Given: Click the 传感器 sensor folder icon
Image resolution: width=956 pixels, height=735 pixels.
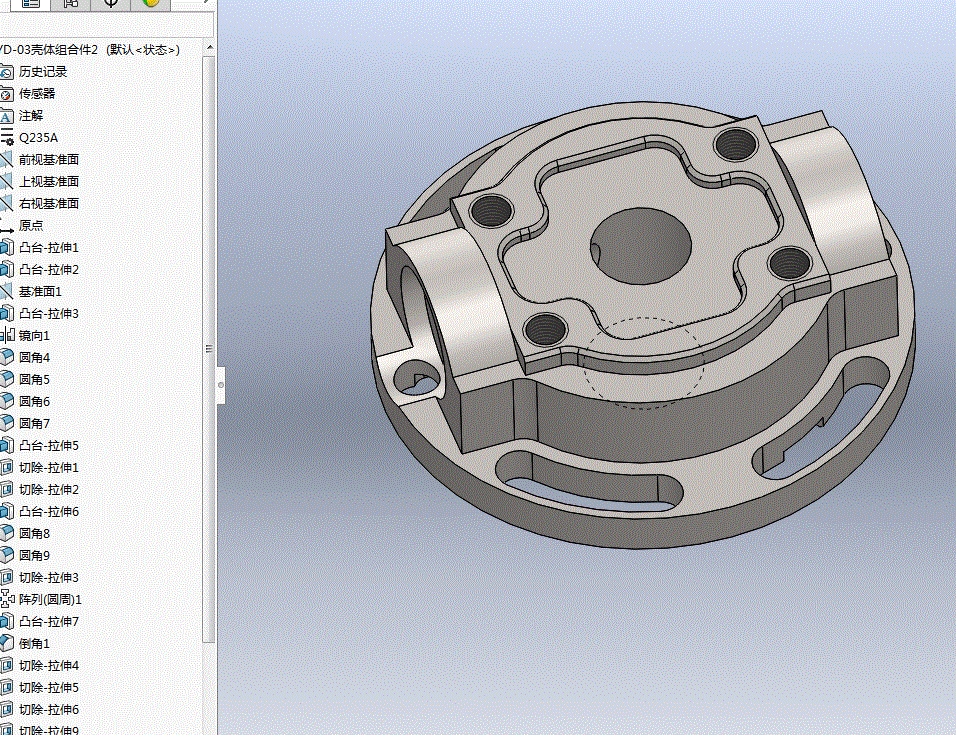Looking at the screenshot, I should point(6,94).
